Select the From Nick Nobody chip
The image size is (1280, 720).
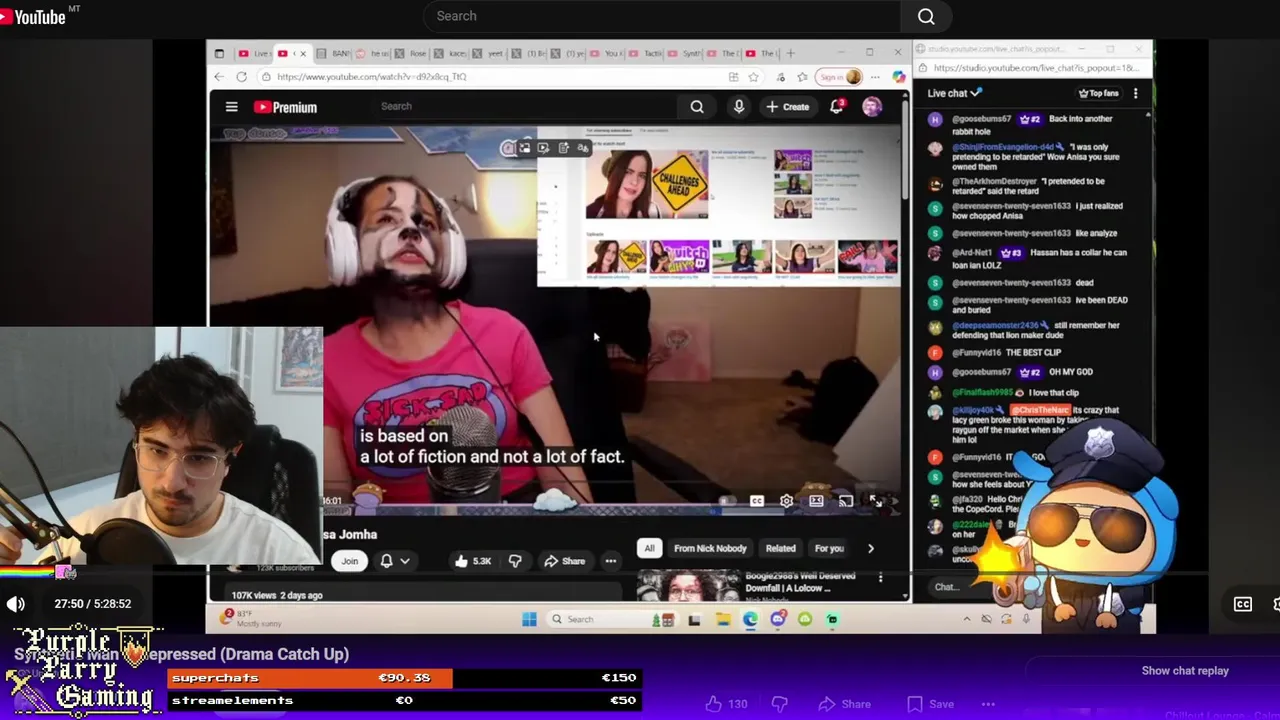(x=710, y=548)
